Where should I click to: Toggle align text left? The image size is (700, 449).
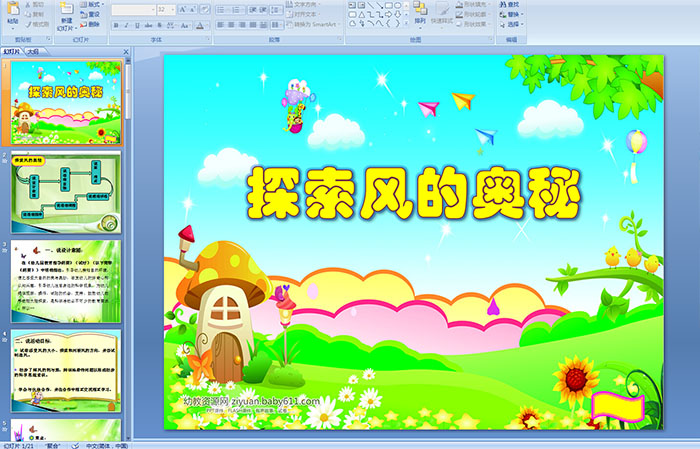click(x=220, y=25)
